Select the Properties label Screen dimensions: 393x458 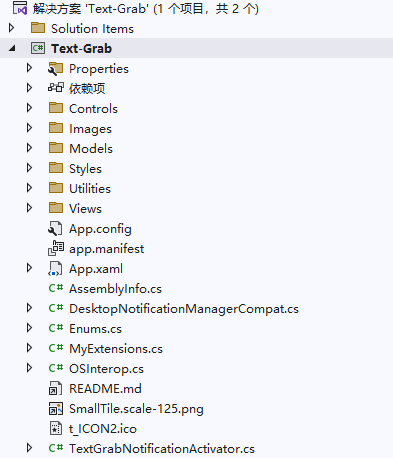point(99,69)
